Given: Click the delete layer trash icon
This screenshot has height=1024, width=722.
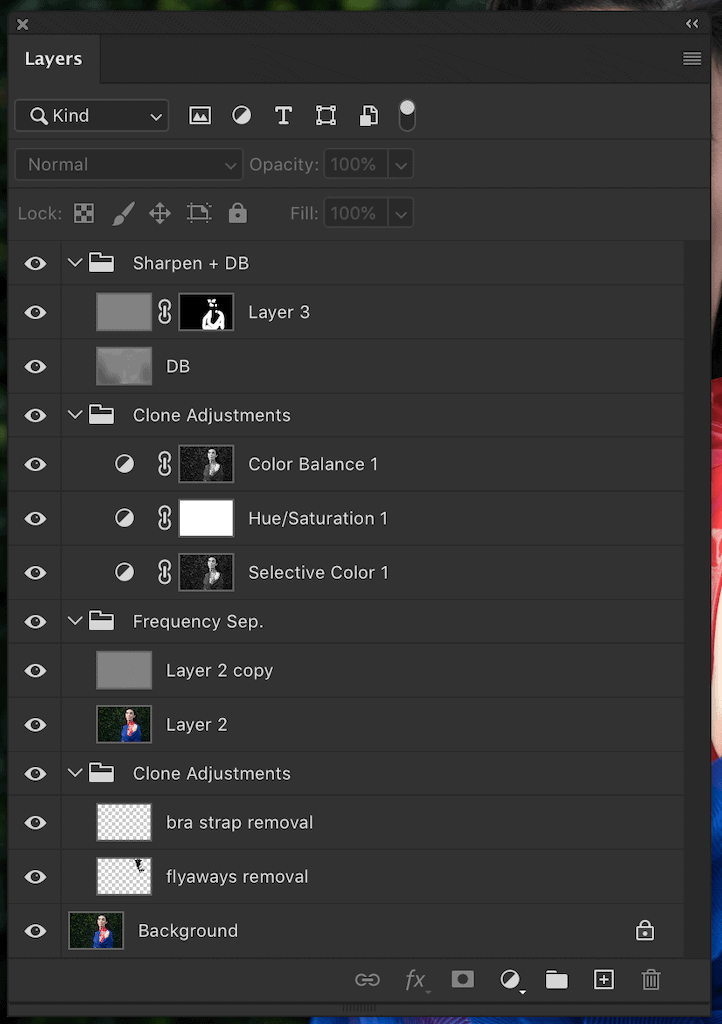Looking at the screenshot, I should (651, 980).
